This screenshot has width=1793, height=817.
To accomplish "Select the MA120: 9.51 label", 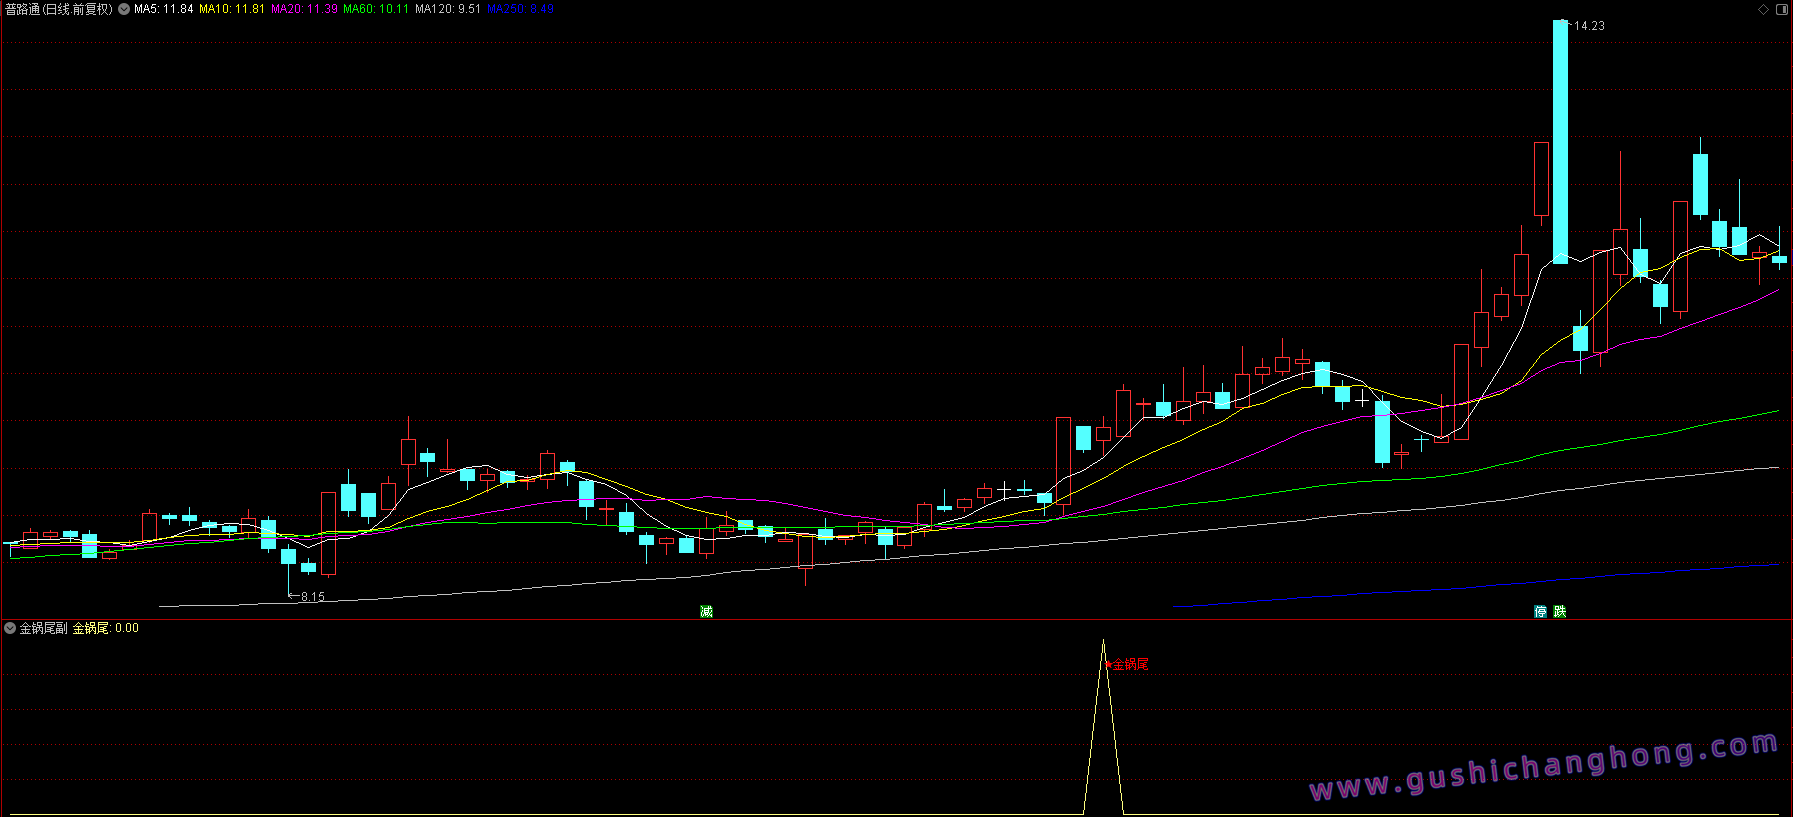I will click(448, 9).
